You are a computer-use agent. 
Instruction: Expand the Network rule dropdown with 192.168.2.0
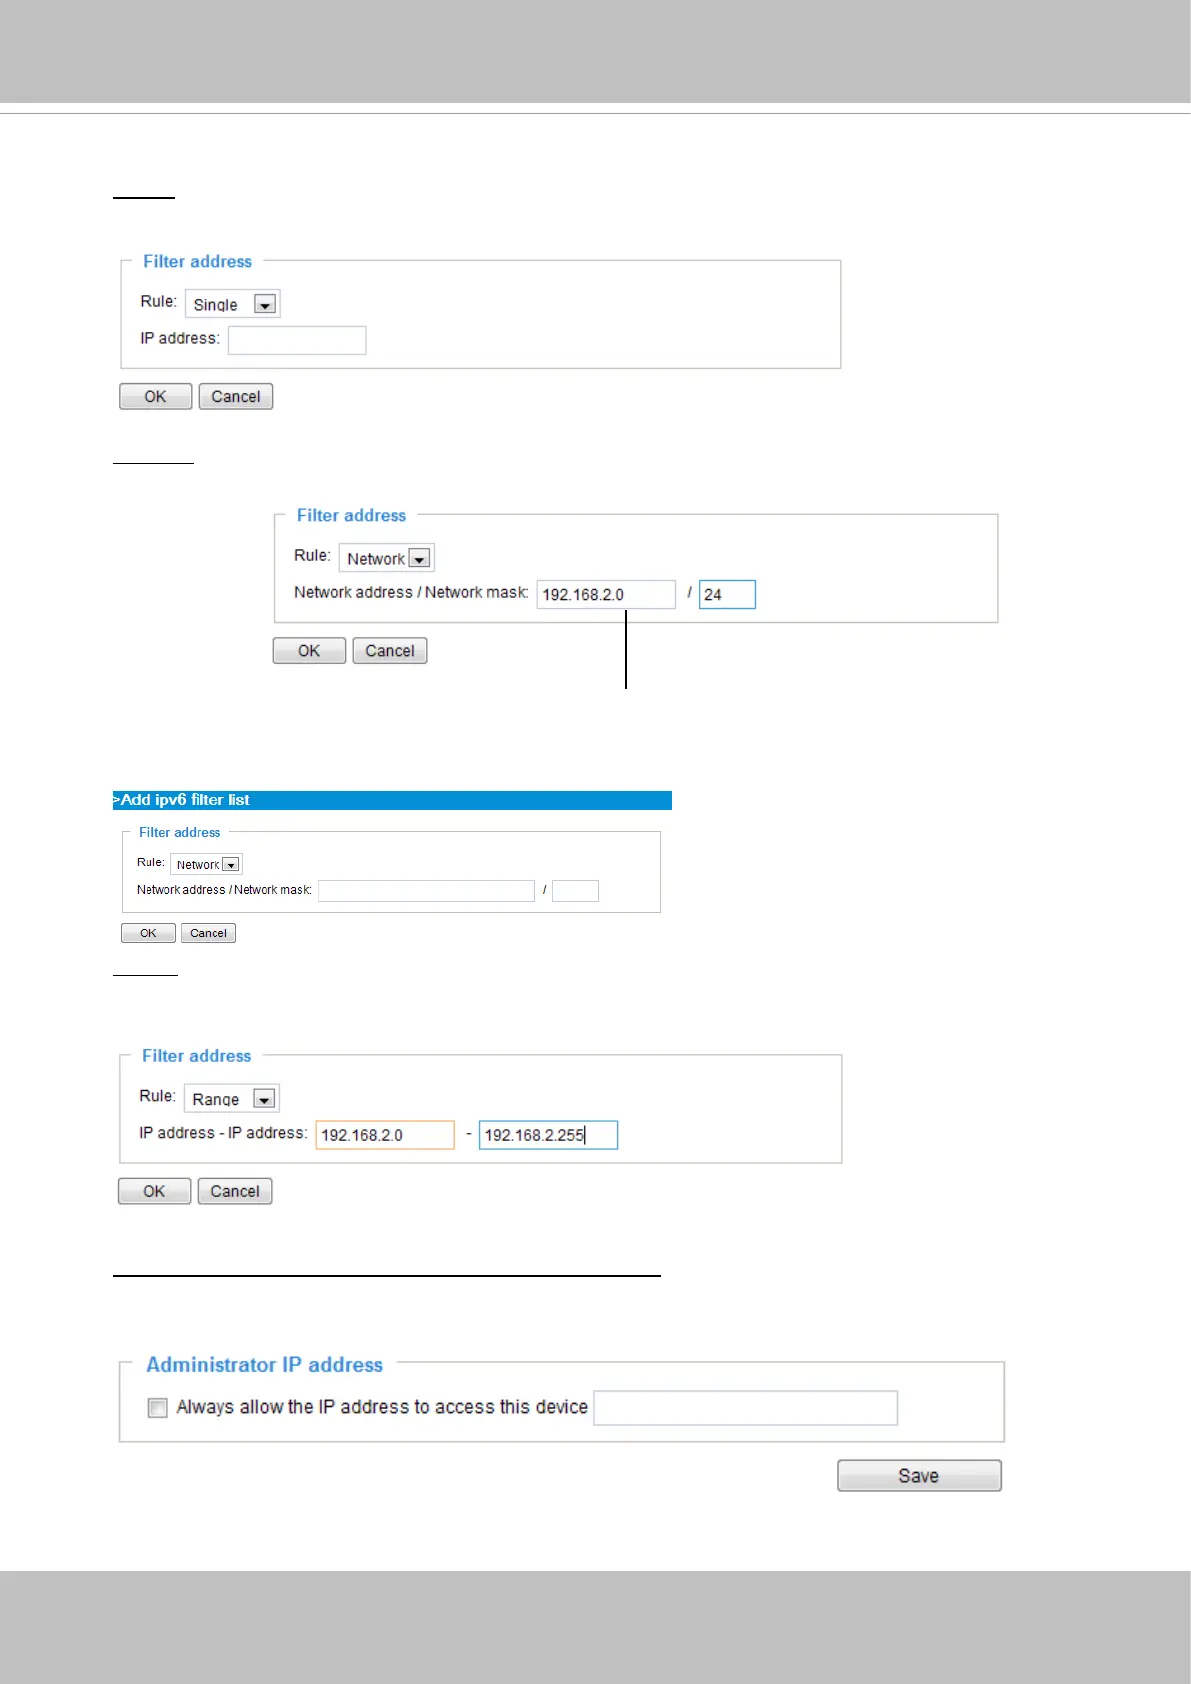[x=420, y=558]
